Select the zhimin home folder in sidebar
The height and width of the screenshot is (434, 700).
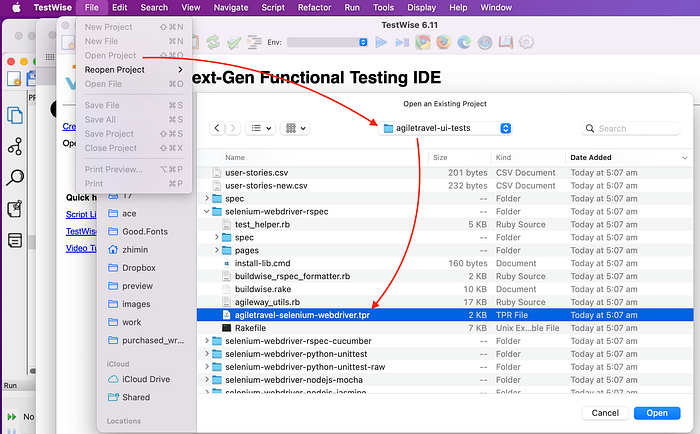pos(135,250)
